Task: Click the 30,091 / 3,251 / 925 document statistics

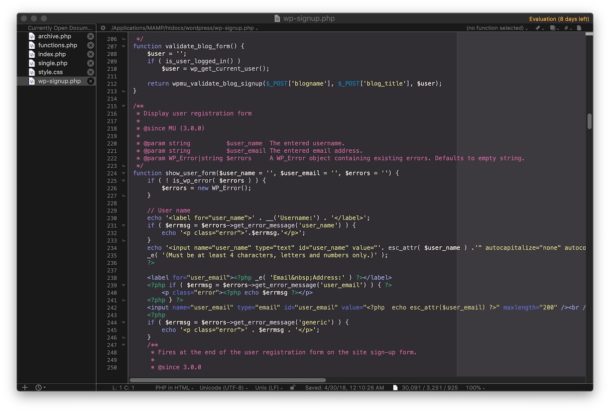Action: [429, 387]
